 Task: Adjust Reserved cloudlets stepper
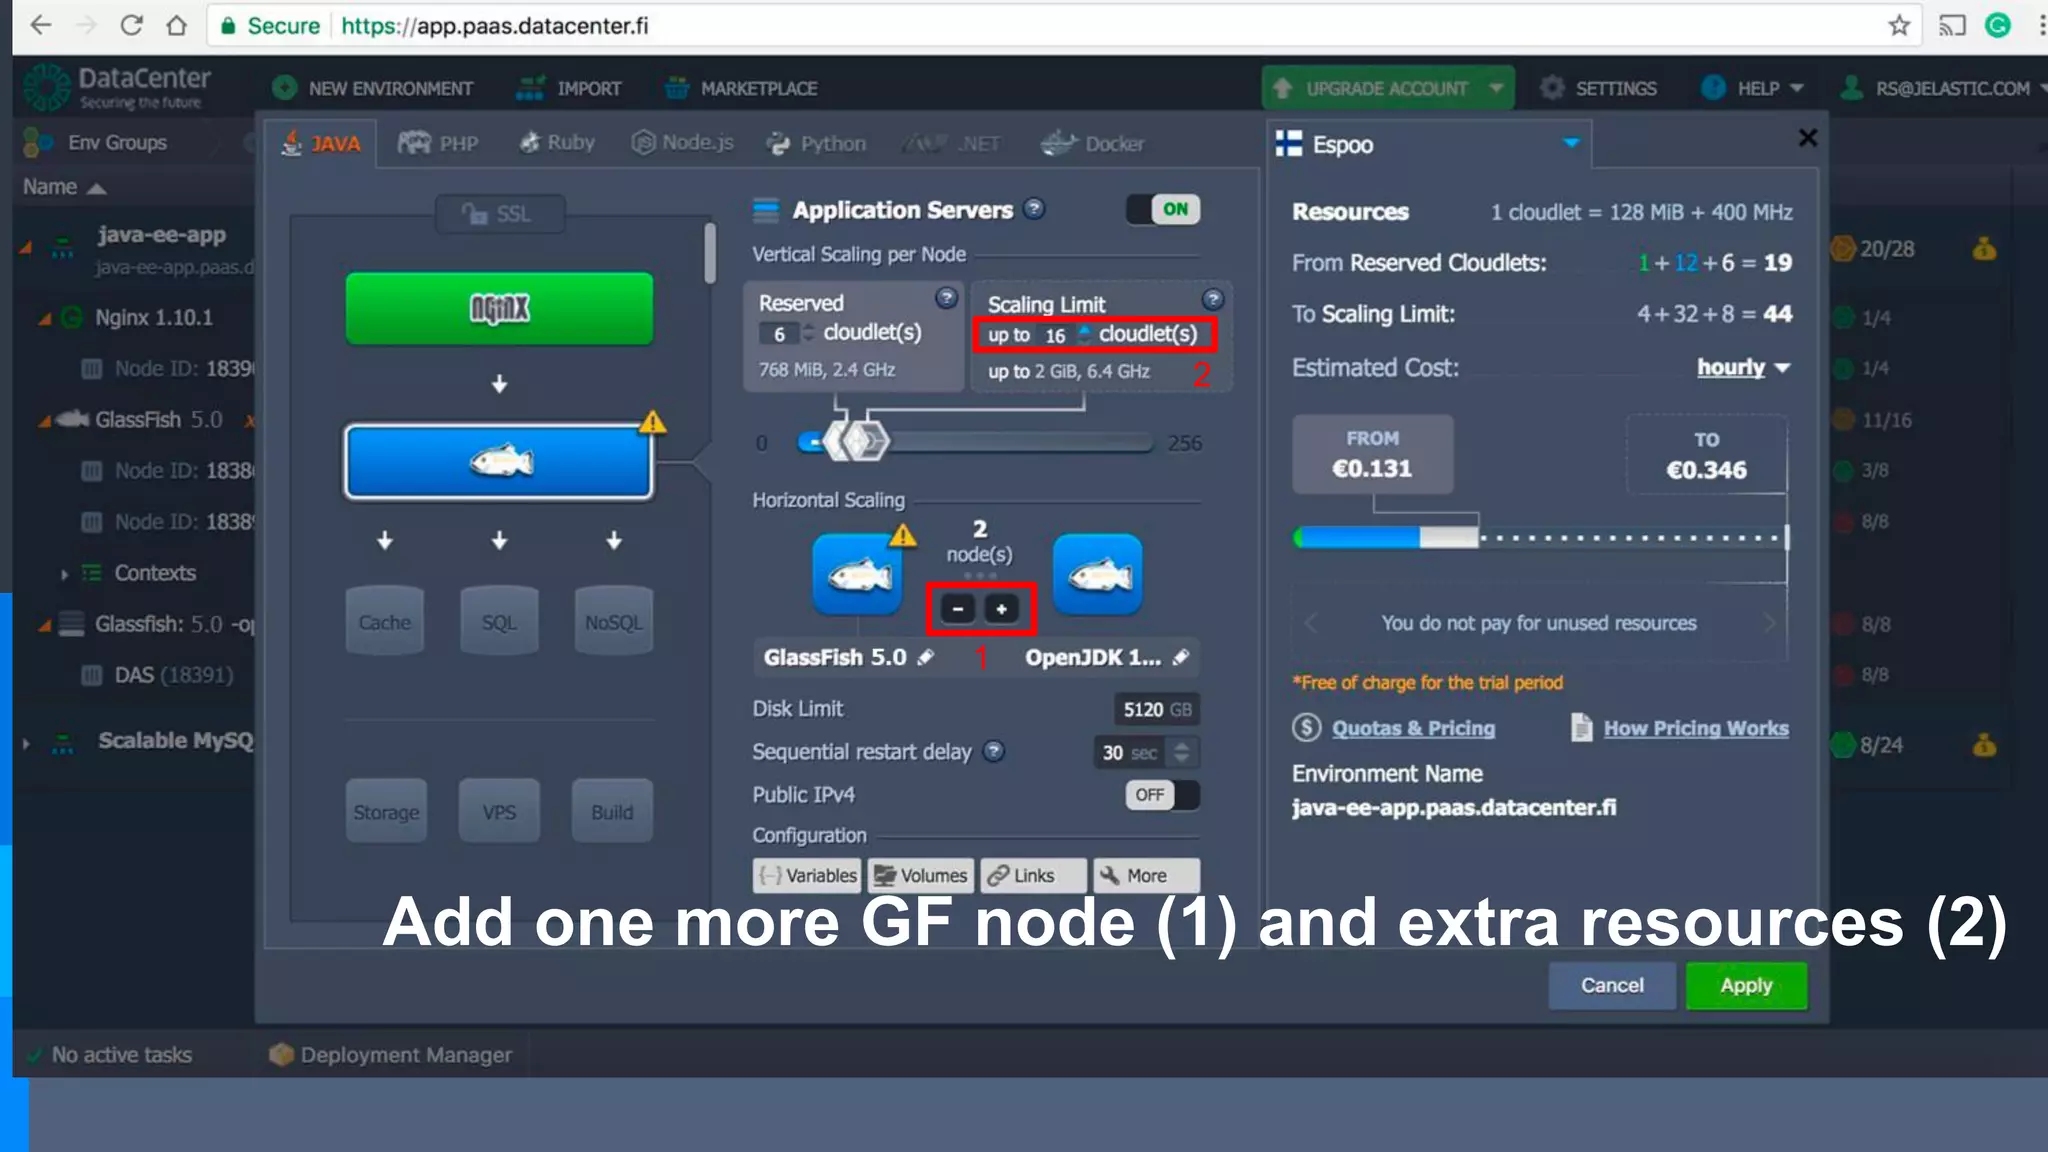(x=808, y=333)
